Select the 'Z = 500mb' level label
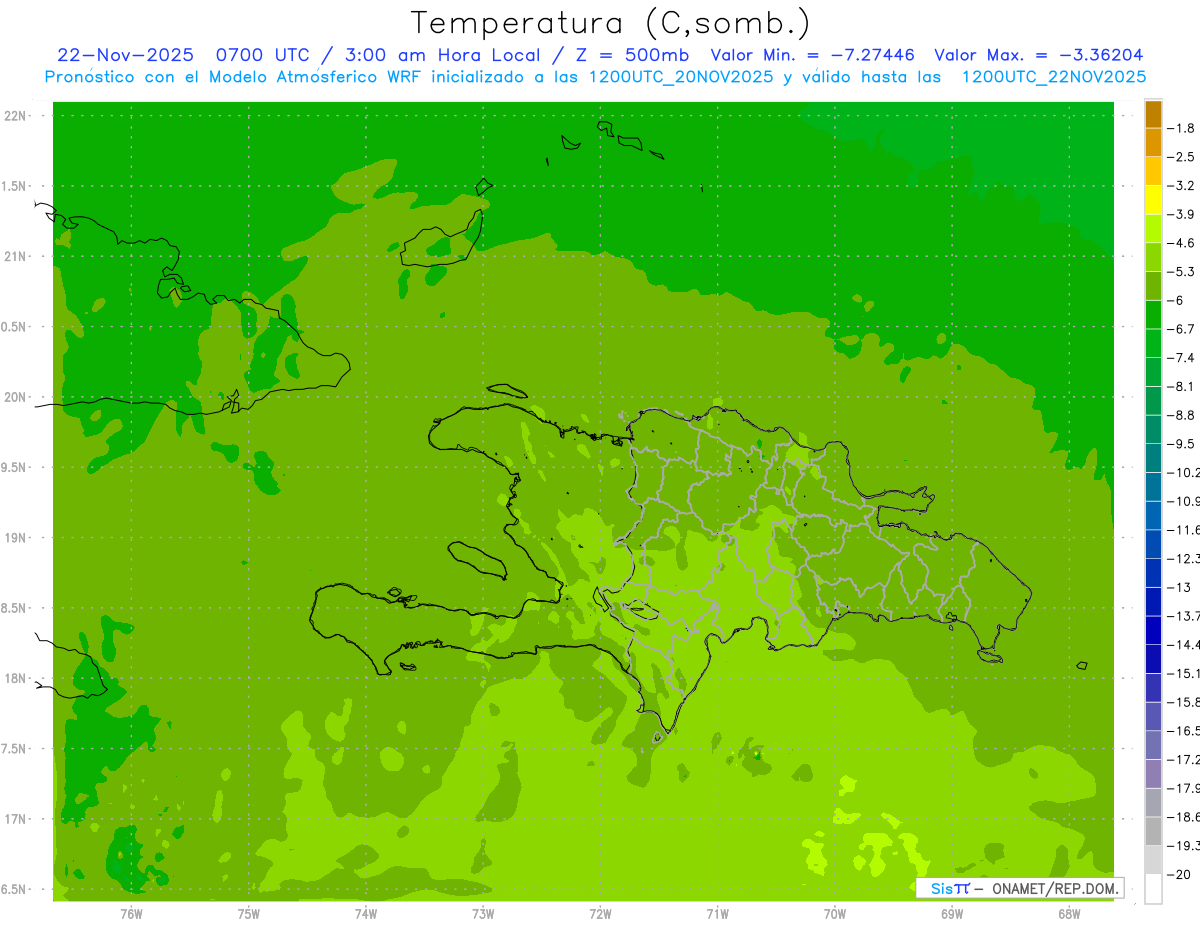This screenshot has width=1200, height=927. click(631, 55)
